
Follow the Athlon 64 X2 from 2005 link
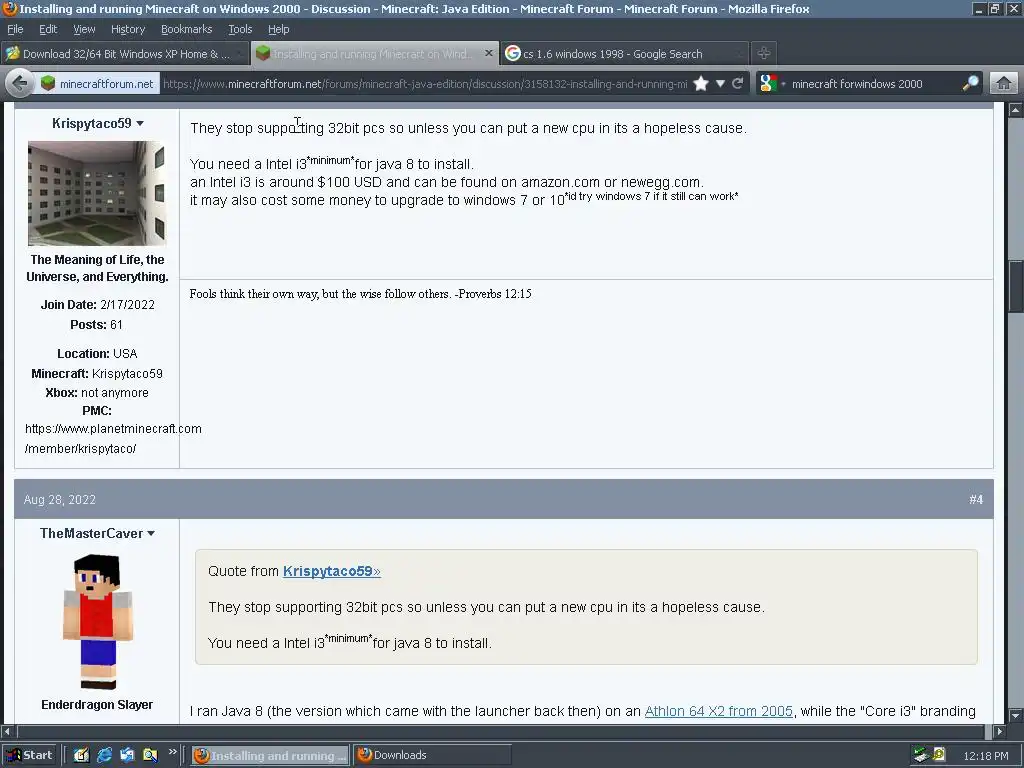tap(718, 711)
